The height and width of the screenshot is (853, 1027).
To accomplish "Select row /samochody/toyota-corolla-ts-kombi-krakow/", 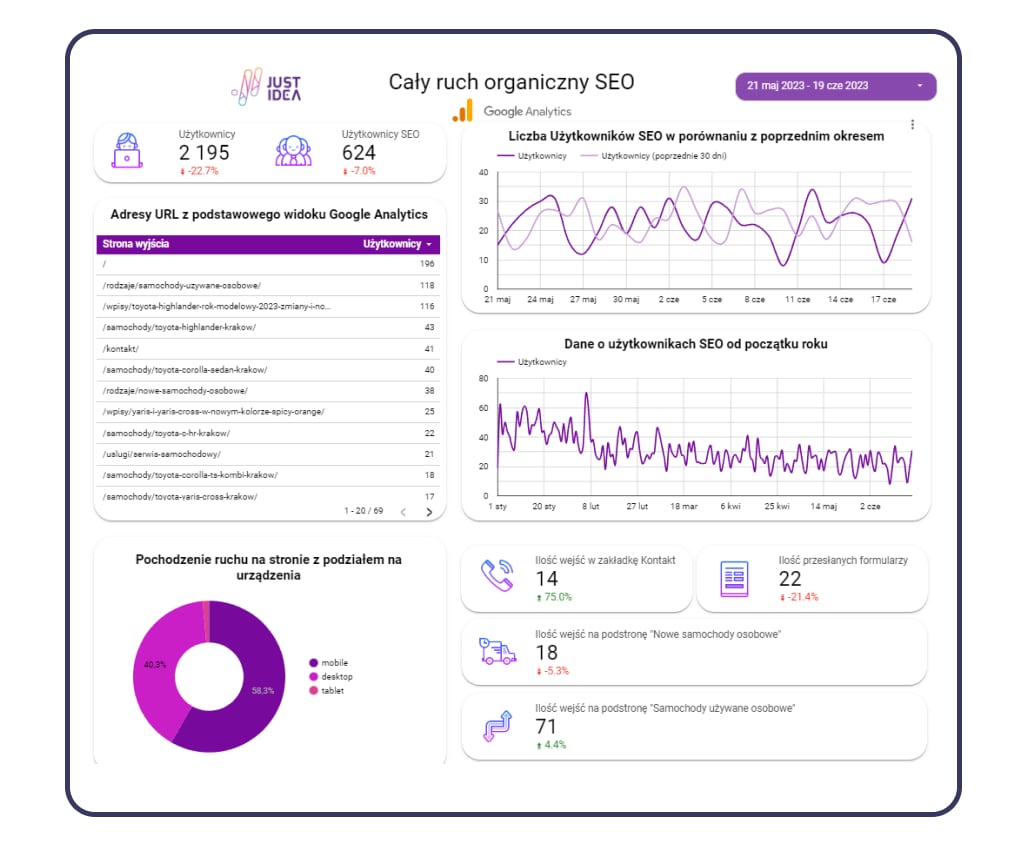I will tap(268, 475).
